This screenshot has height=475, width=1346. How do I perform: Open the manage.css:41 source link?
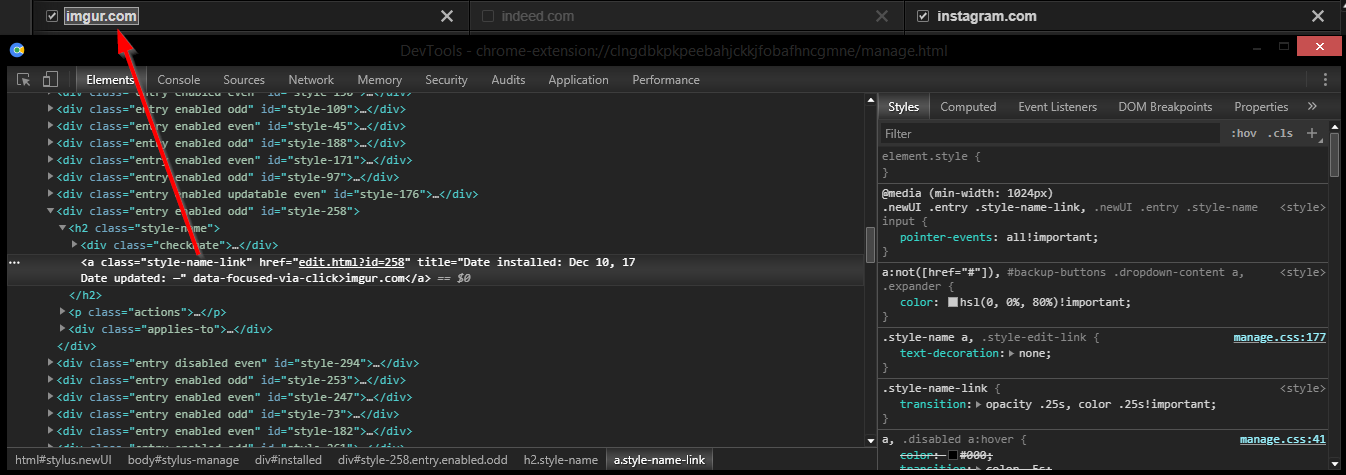click(x=1283, y=439)
